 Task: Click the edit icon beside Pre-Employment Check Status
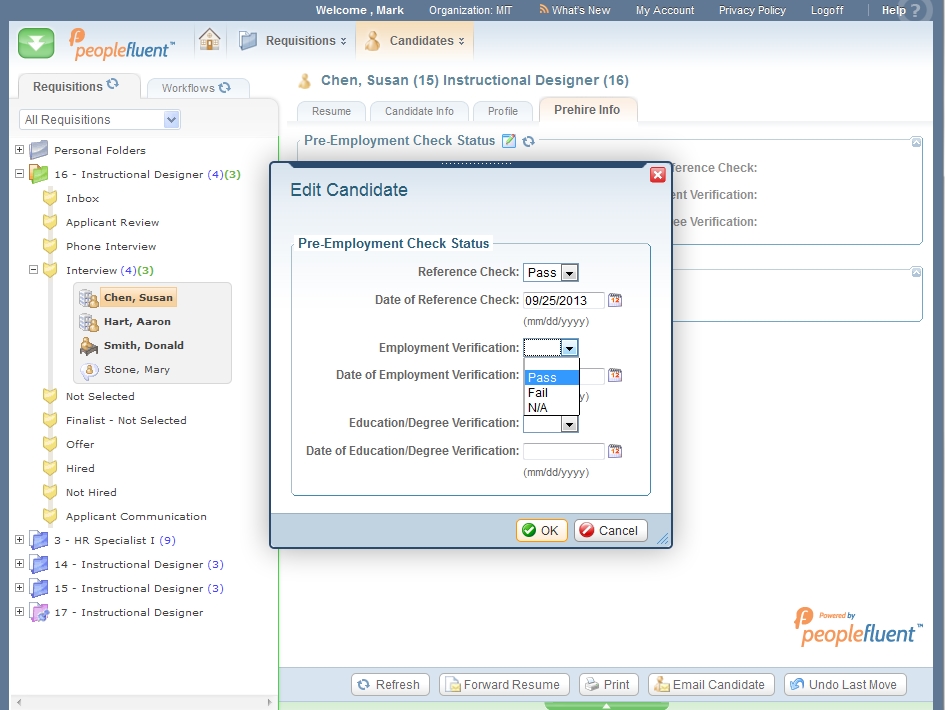point(509,141)
